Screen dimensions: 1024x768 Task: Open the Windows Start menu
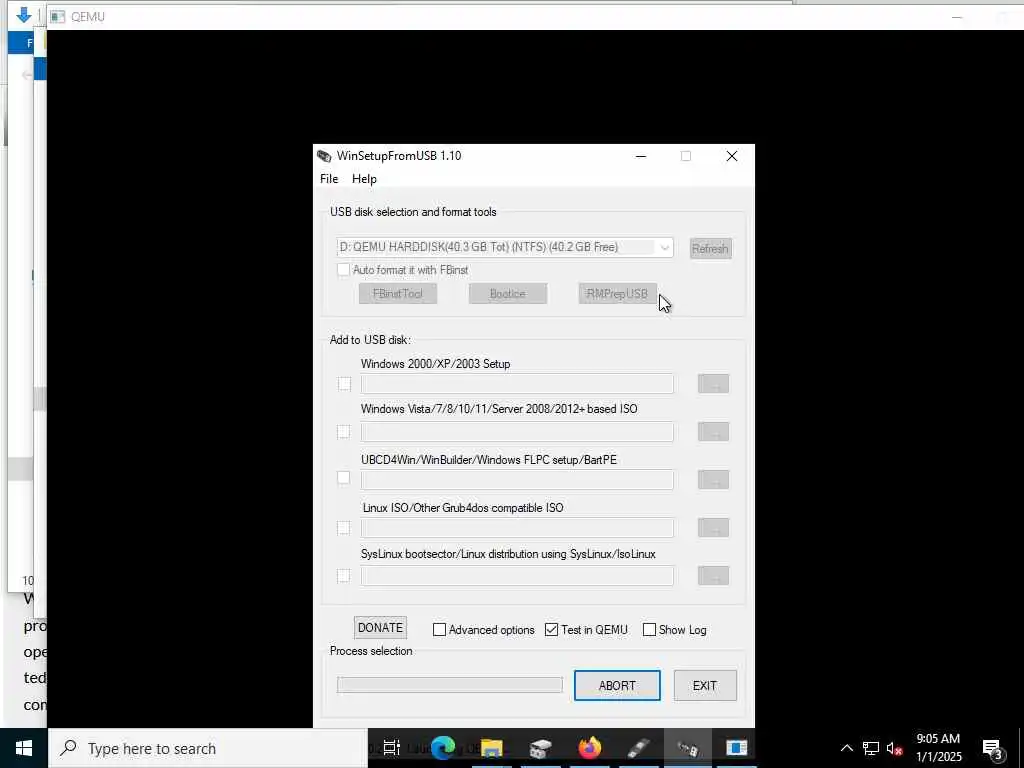coord(24,748)
